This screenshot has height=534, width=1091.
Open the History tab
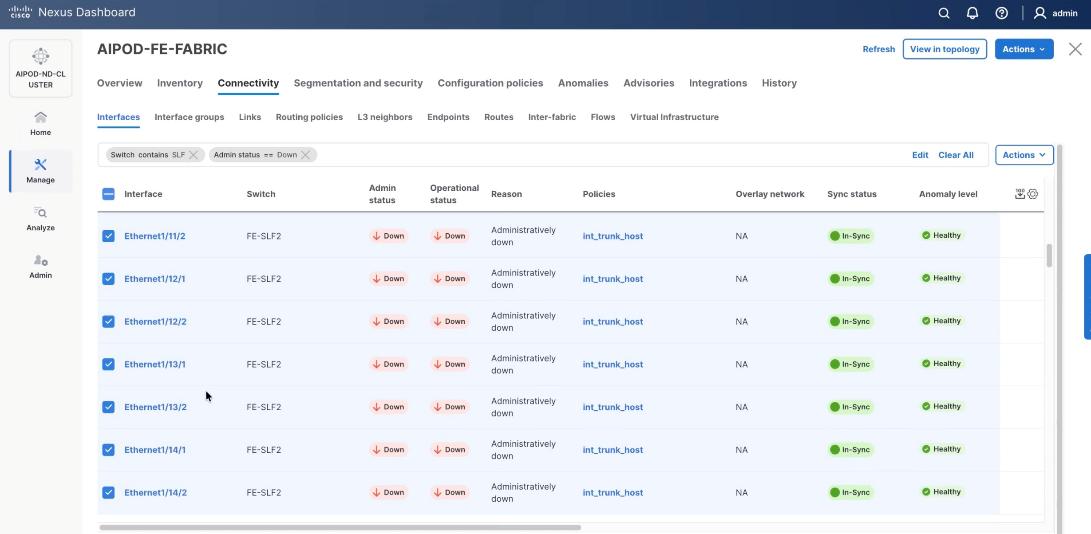pyautogui.click(x=779, y=83)
